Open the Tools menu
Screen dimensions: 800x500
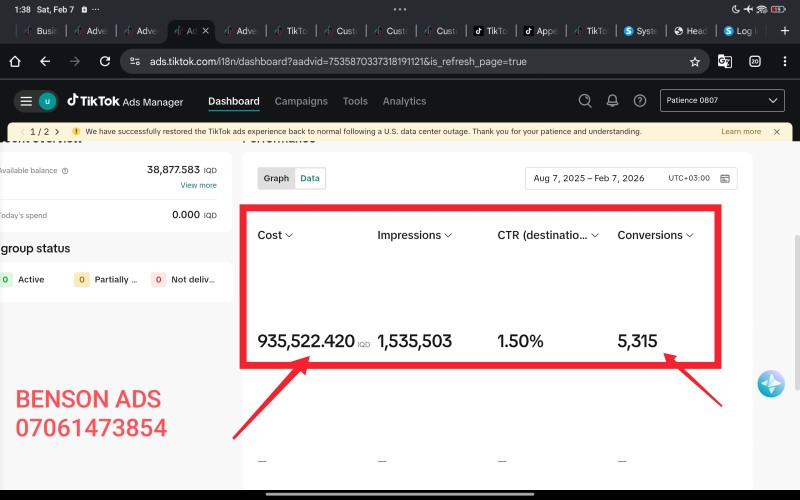pos(355,101)
